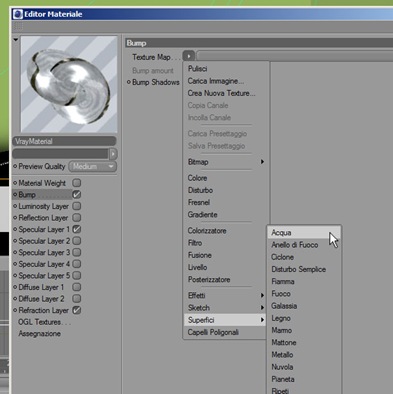Click the Texture Map path field
The image size is (393, 394).
pos(295,56)
